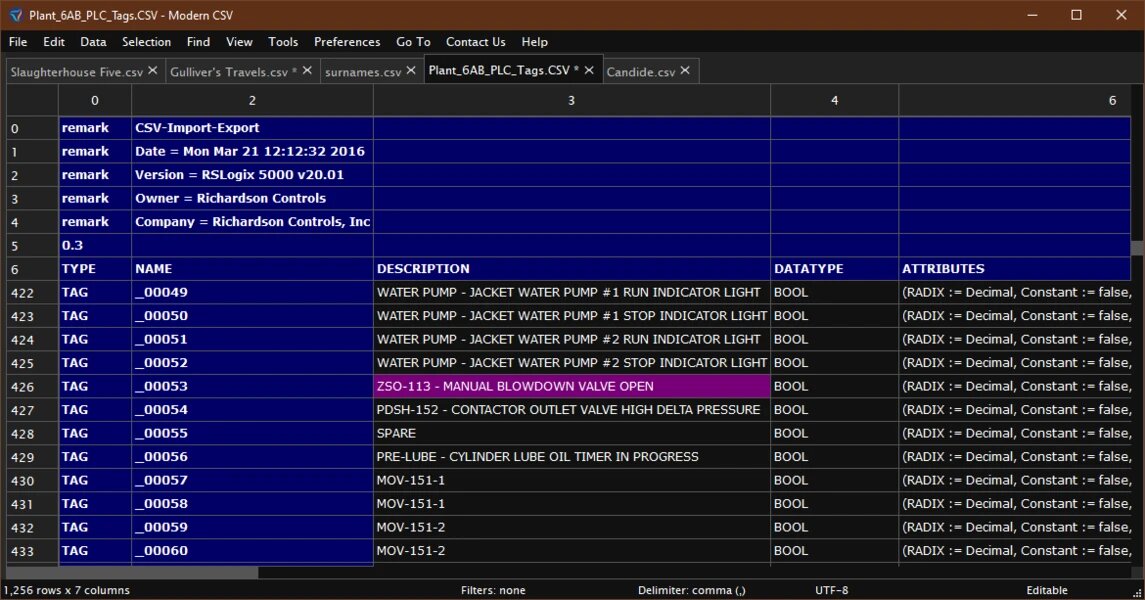Click the resize grip in status bar corner
The image size is (1145, 600).
[x=1137, y=593]
